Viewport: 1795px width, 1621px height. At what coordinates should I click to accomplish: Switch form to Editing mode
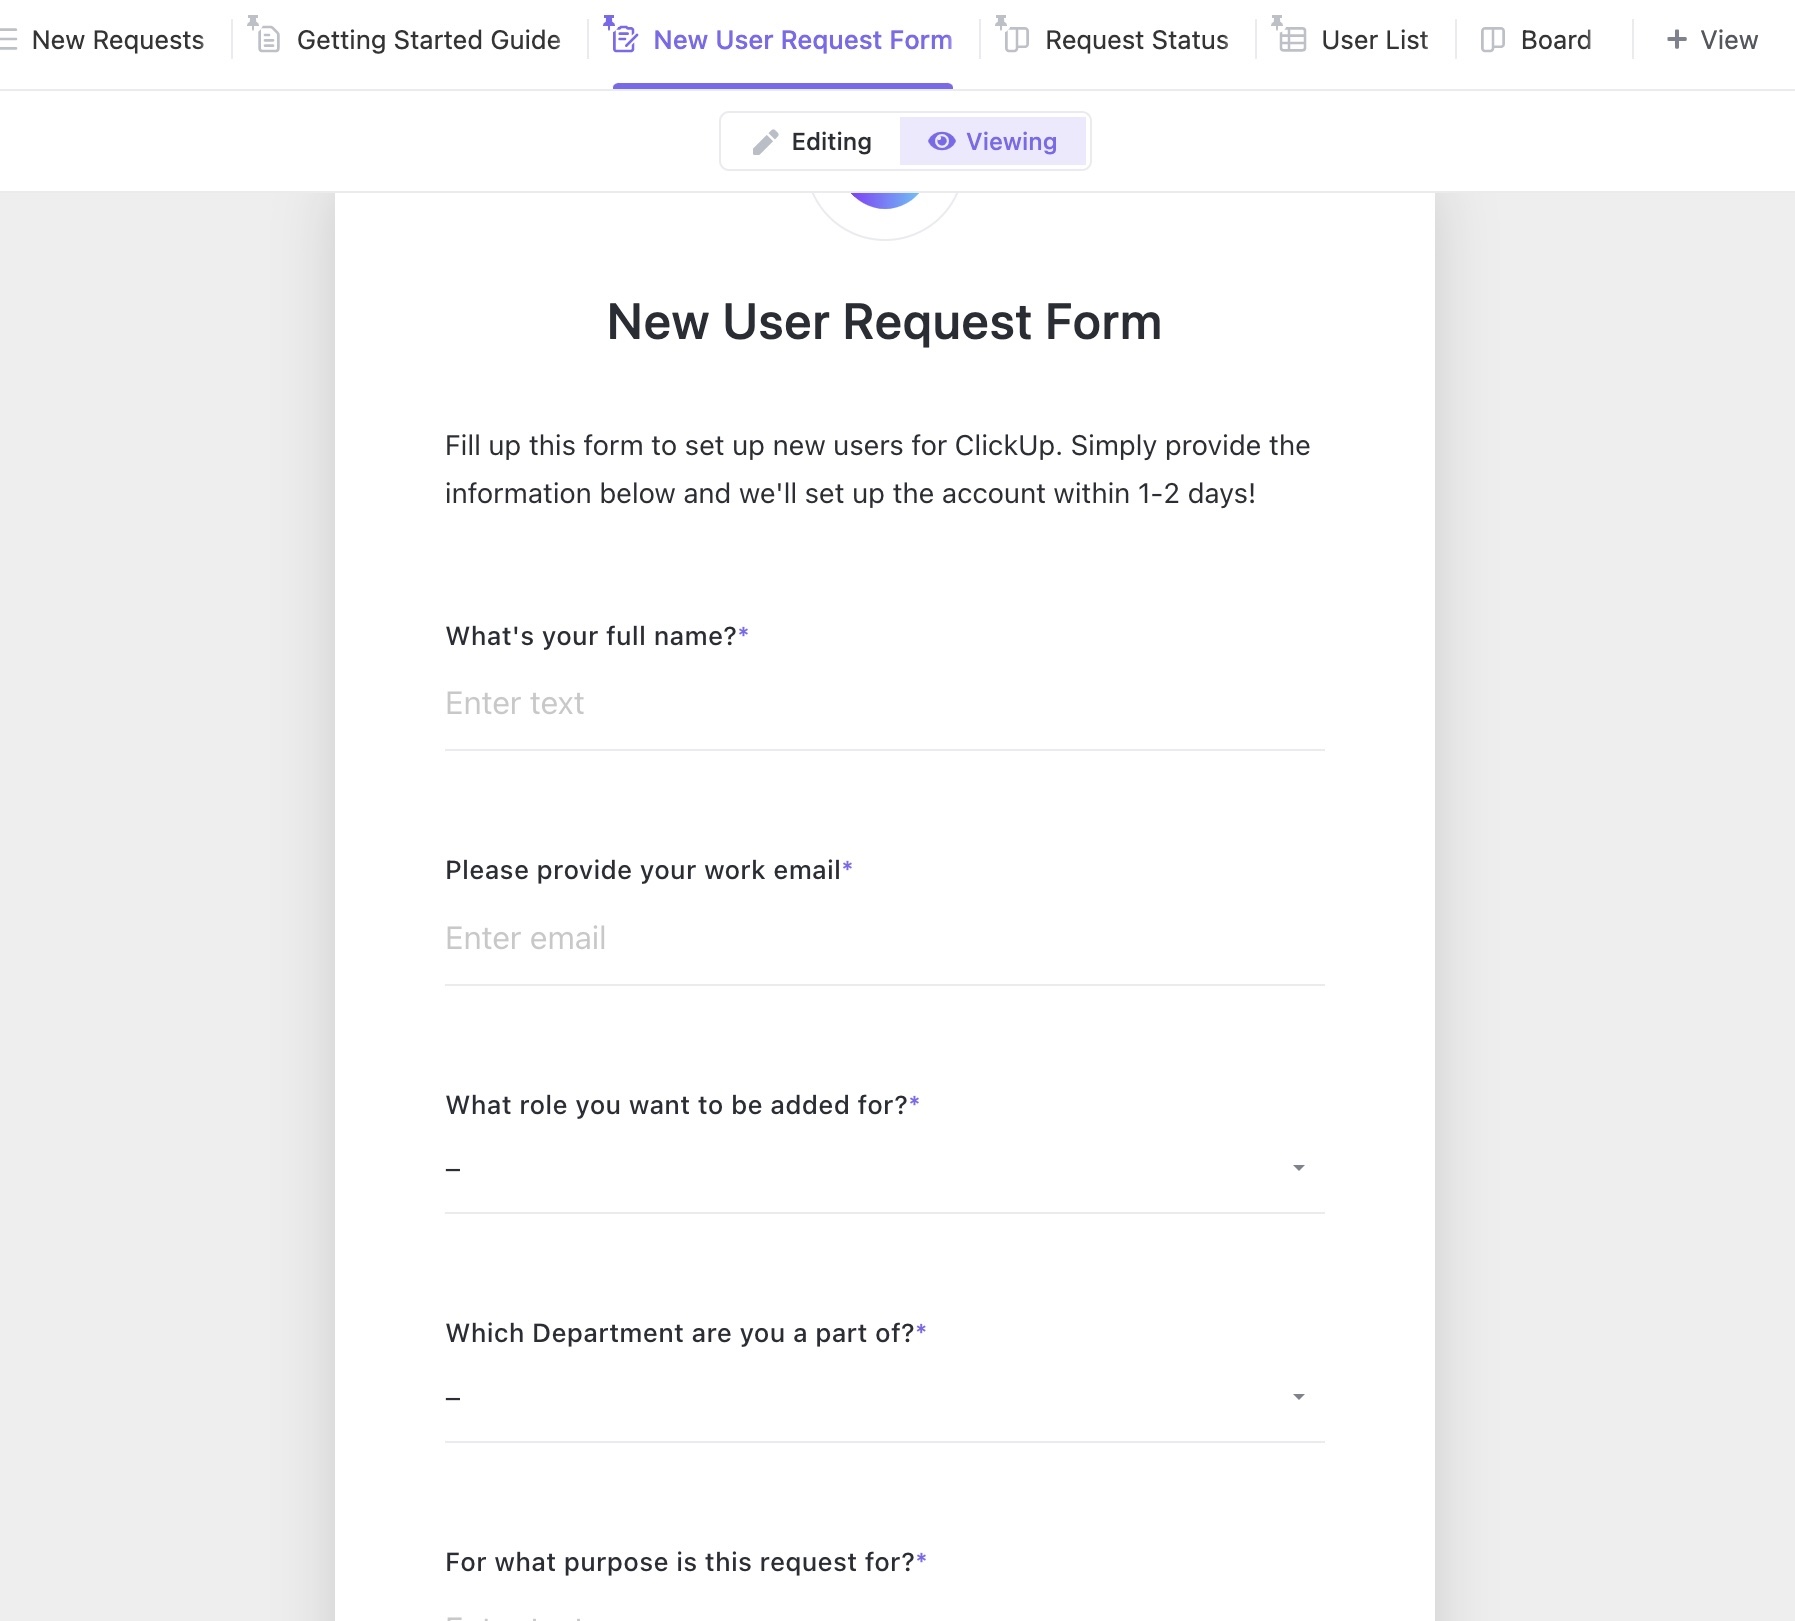click(812, 142)
